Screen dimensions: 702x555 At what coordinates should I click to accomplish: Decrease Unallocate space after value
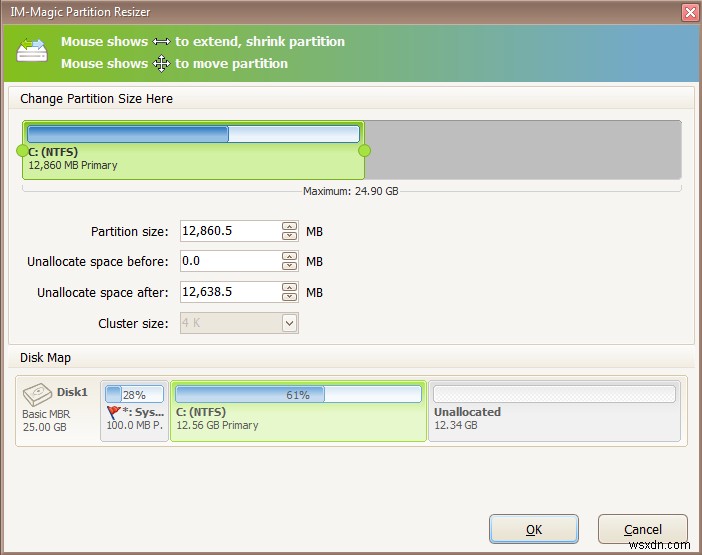(290, 297)
